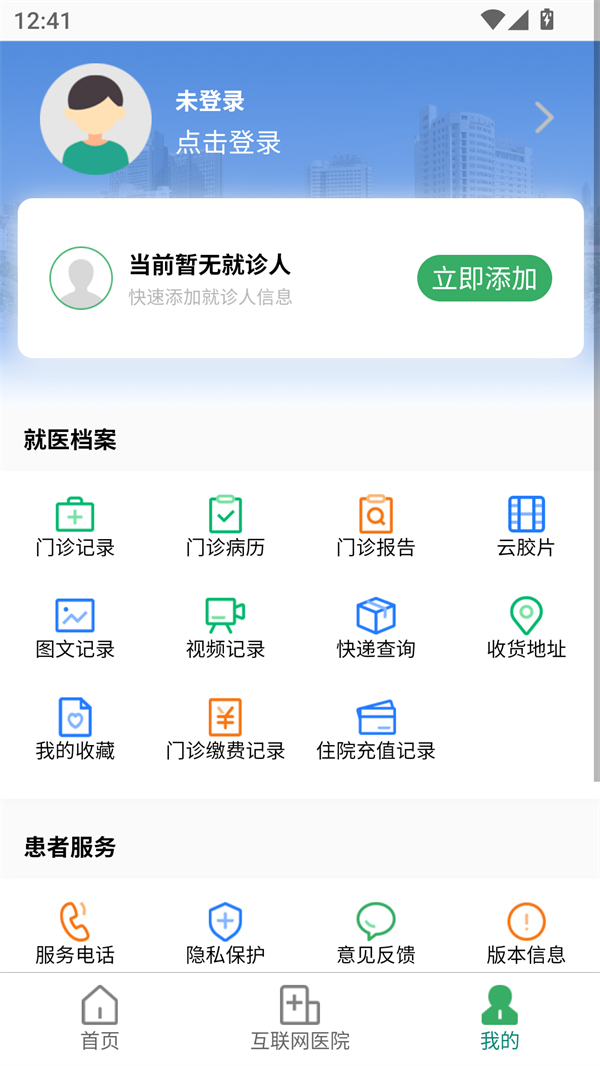Tap the grey patient placeholder avatar
The image size is (600, 1066).
coord(81,278)
